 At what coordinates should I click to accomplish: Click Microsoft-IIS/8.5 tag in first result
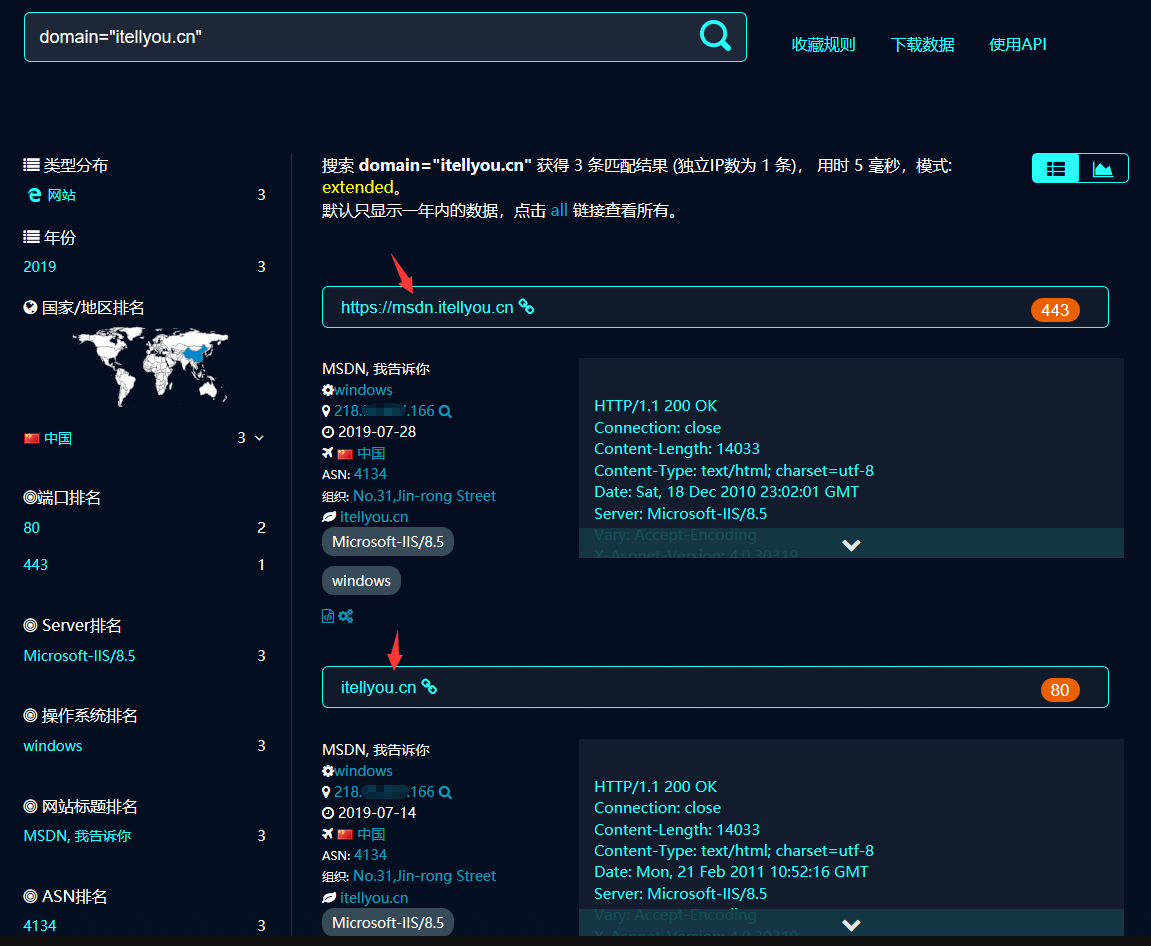point(388,542)
